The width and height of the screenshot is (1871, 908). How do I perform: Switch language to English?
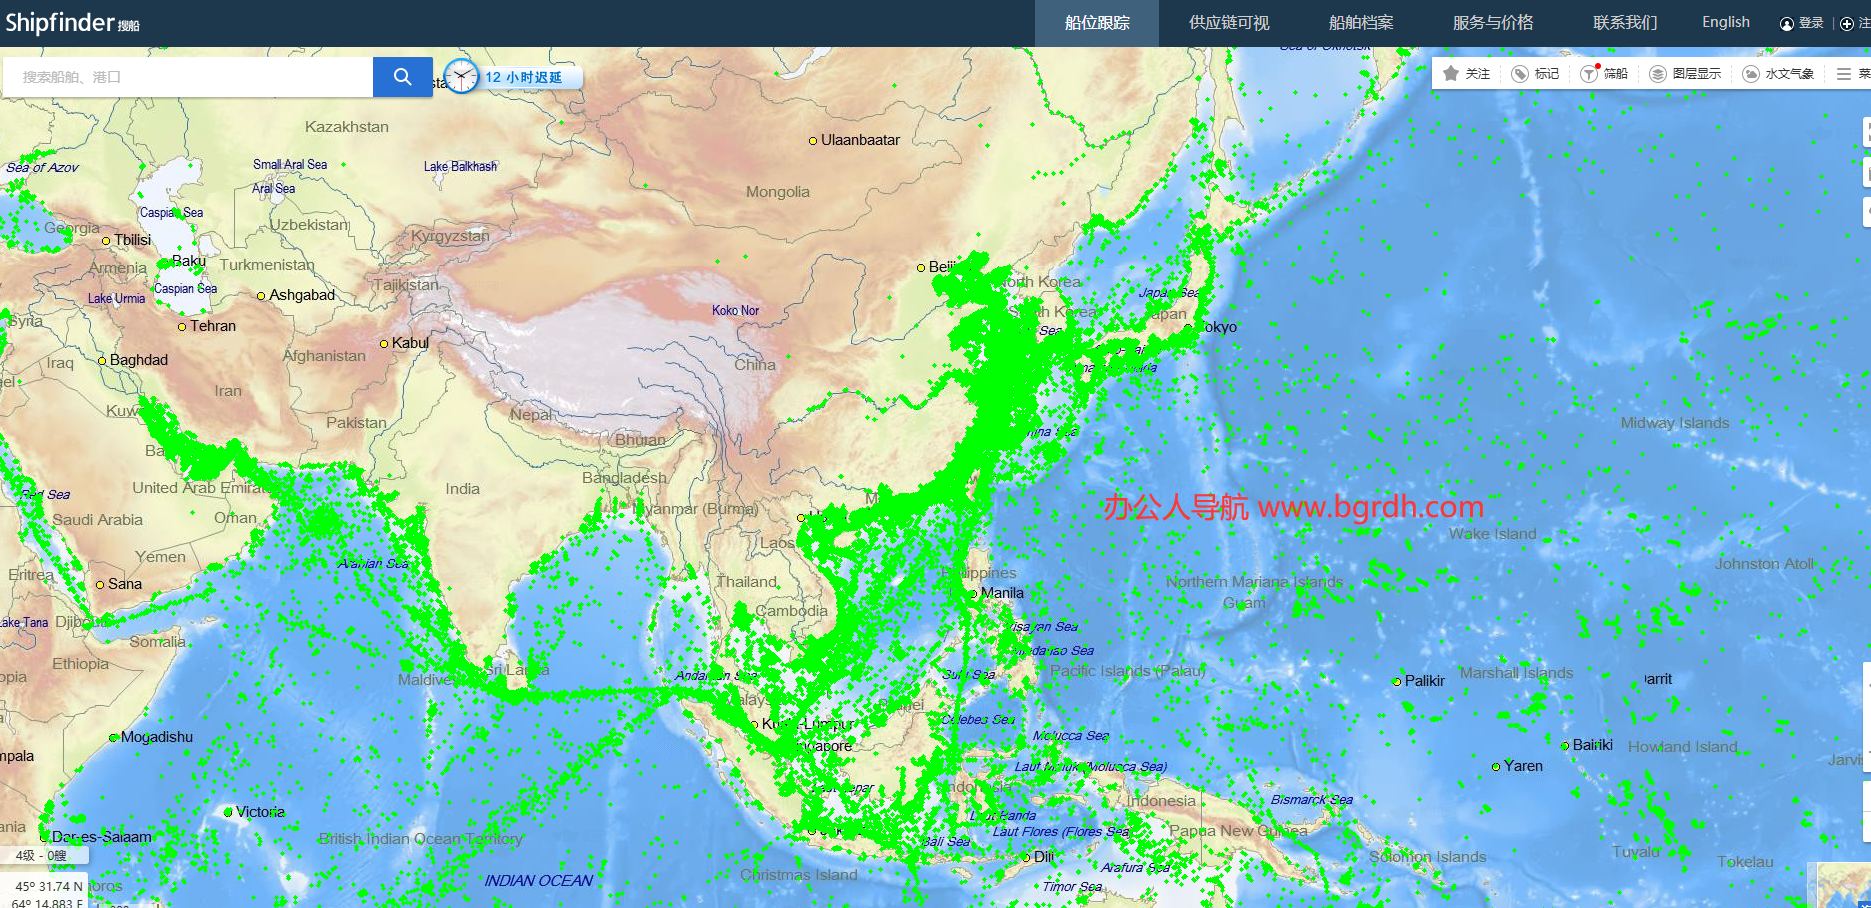pos(1725,22)
